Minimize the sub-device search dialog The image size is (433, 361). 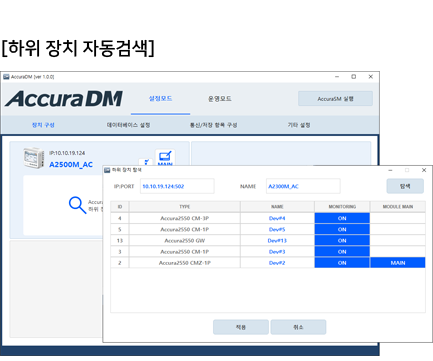[x=390, y=170]
